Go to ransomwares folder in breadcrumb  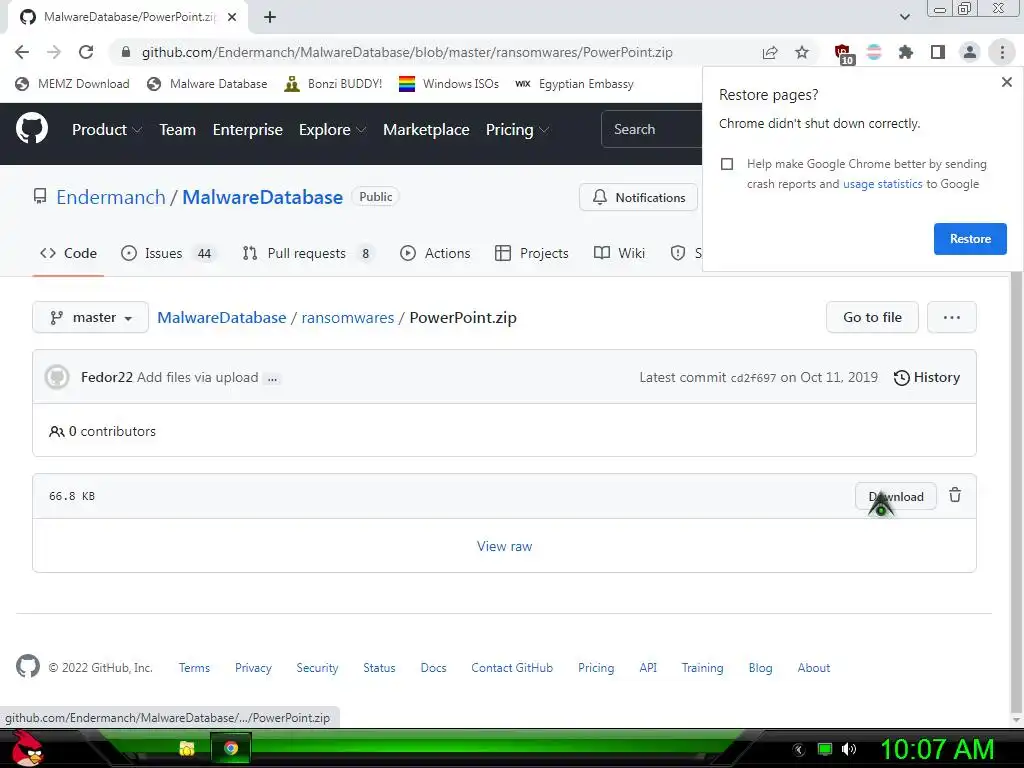[347, 317]
